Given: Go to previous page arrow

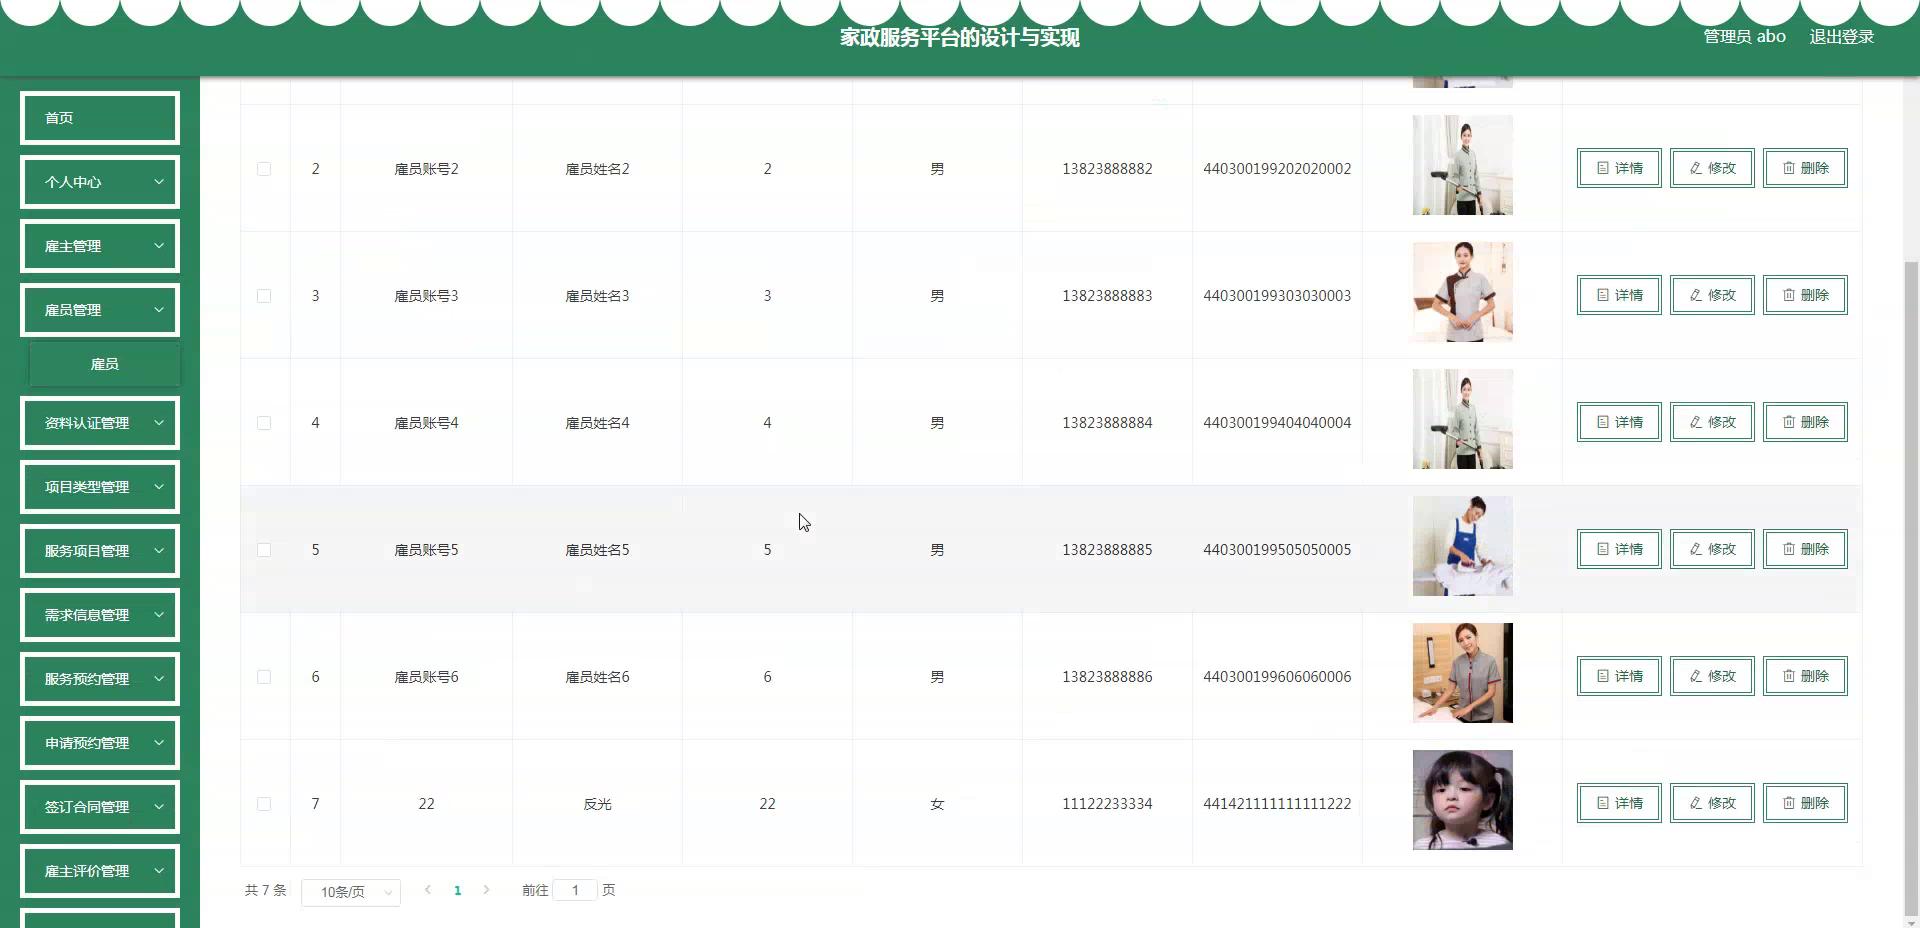Looking at the screenshot, I should coord(428,890).
